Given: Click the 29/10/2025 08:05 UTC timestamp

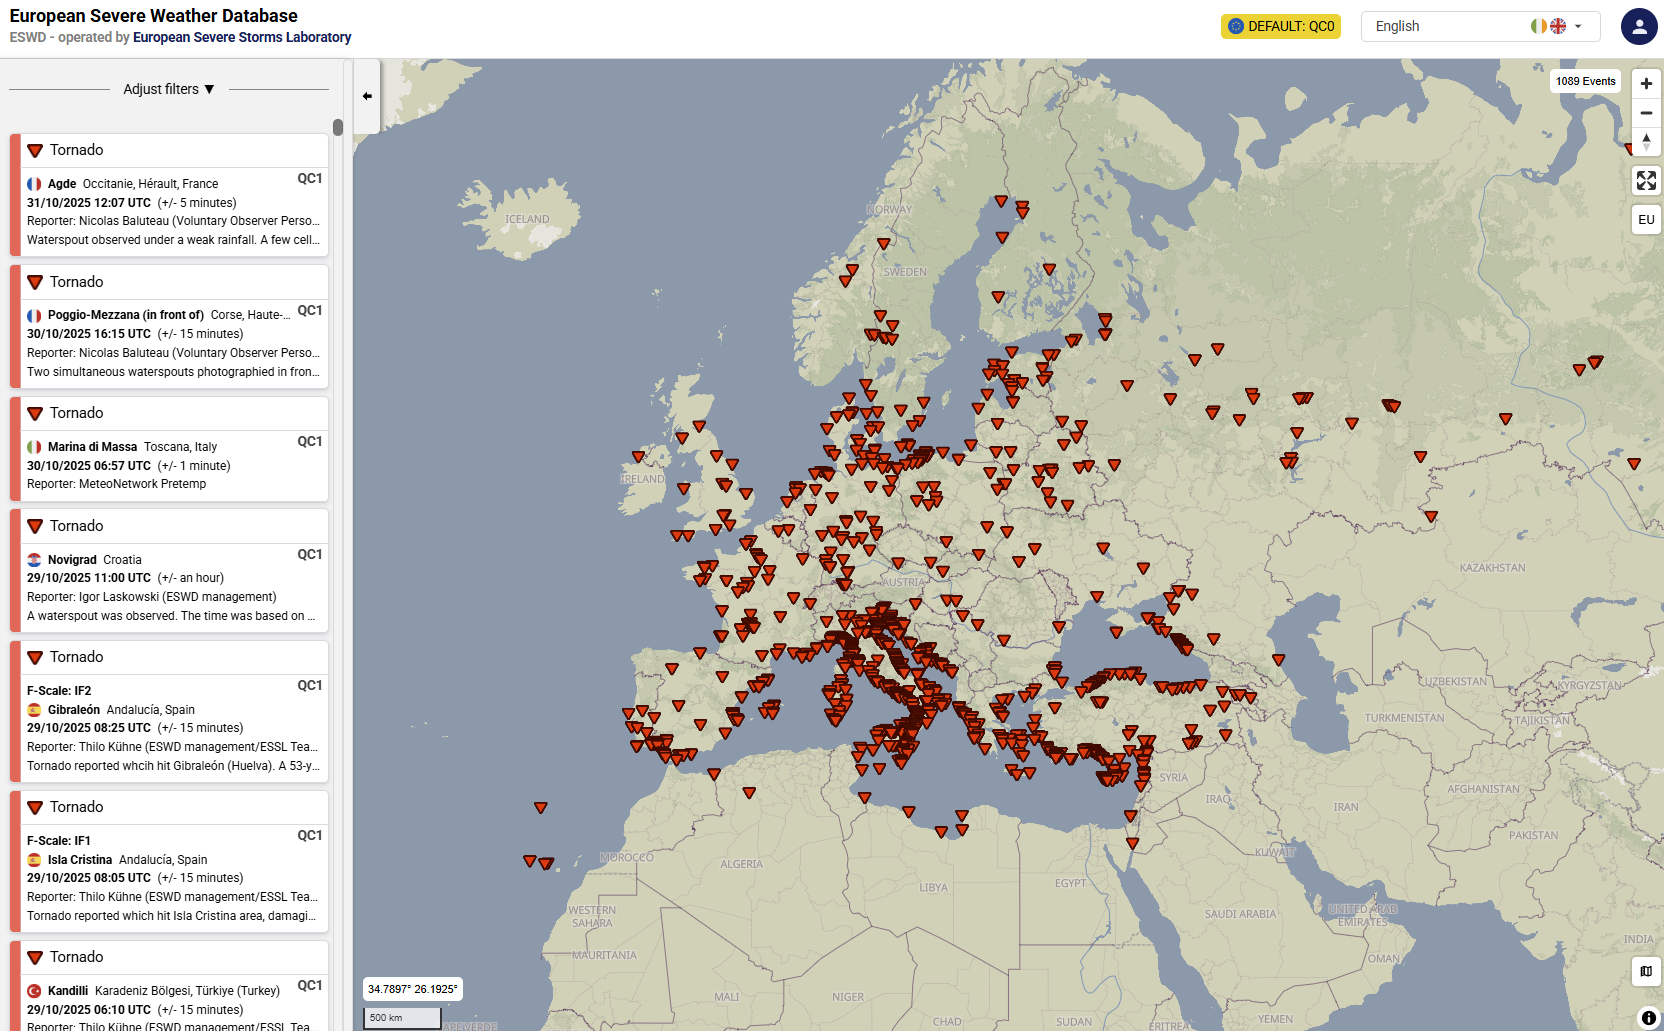Looking at the screenshot, I should (x=89, y=878).
